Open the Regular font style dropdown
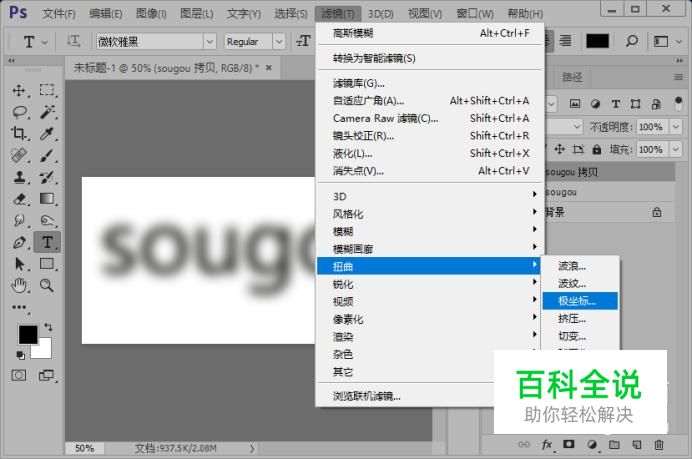The height and width of the screenshot is (459, 692). [x=279, y=41]
